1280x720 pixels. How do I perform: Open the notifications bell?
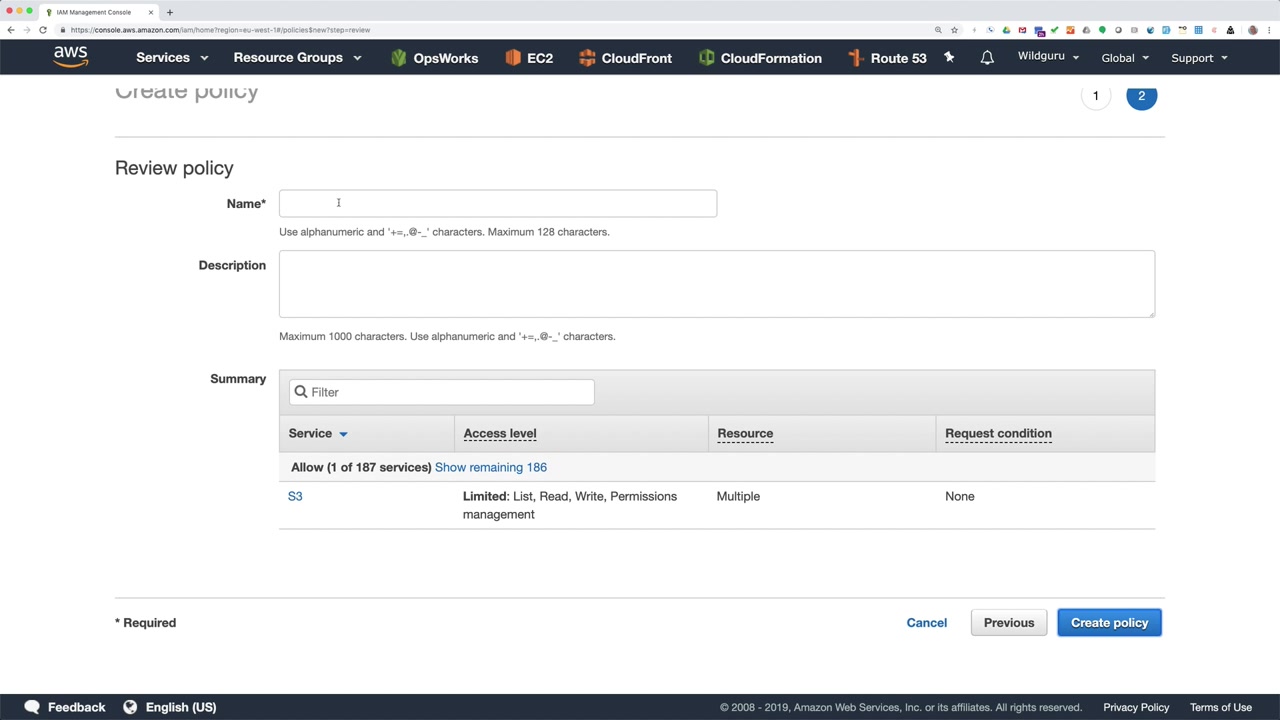987,58
